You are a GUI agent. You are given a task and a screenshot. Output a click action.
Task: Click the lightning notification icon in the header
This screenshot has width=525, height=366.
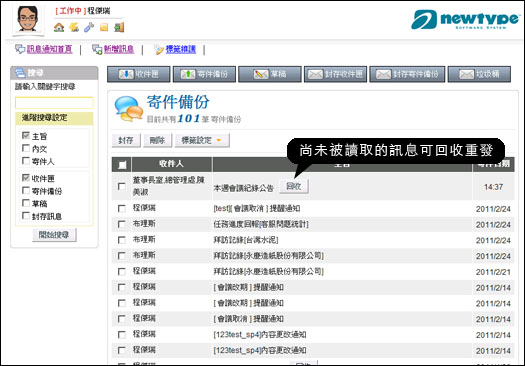74,27
